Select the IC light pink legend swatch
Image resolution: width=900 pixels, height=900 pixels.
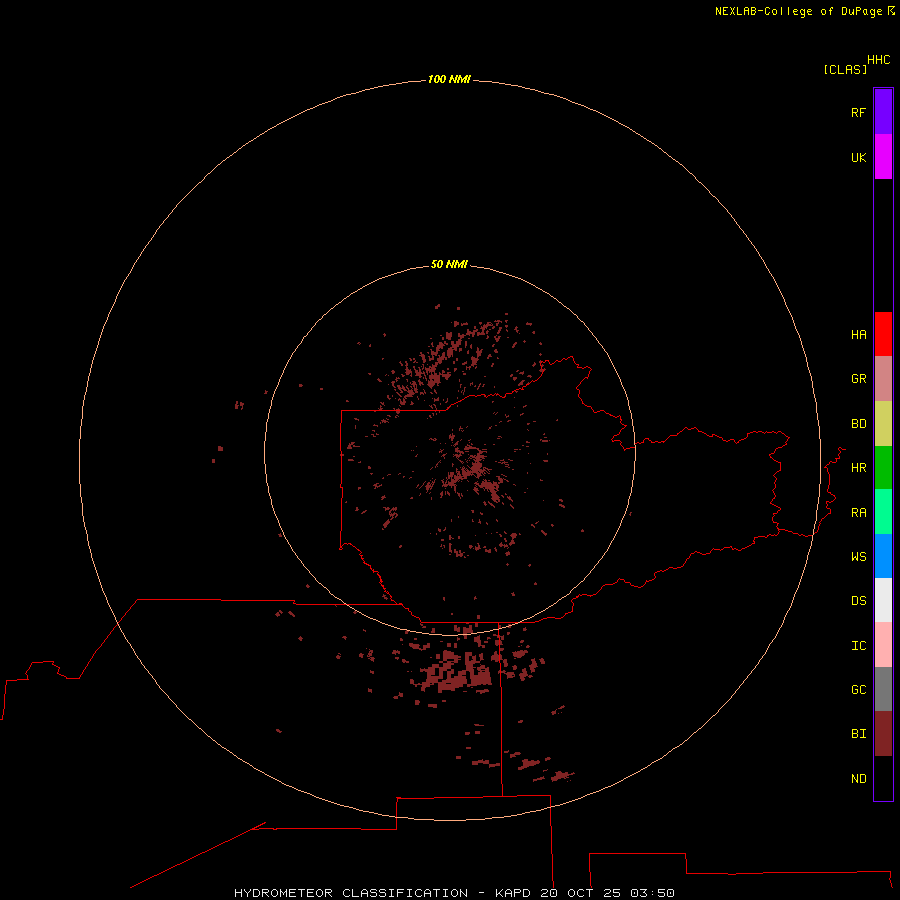pos(883,645)
